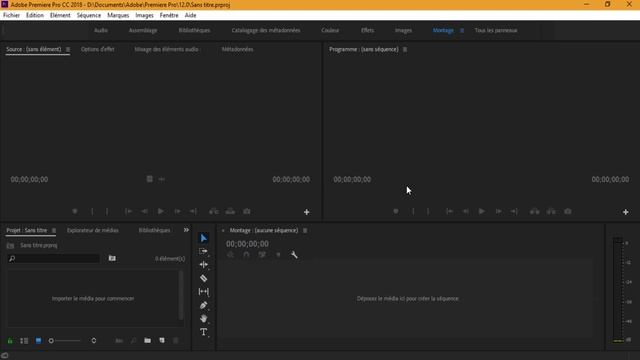The width and height of the screenshot is (640, 360).
Task: Expand hidden Project panel tabs chevrons
Action: point(186,230)
